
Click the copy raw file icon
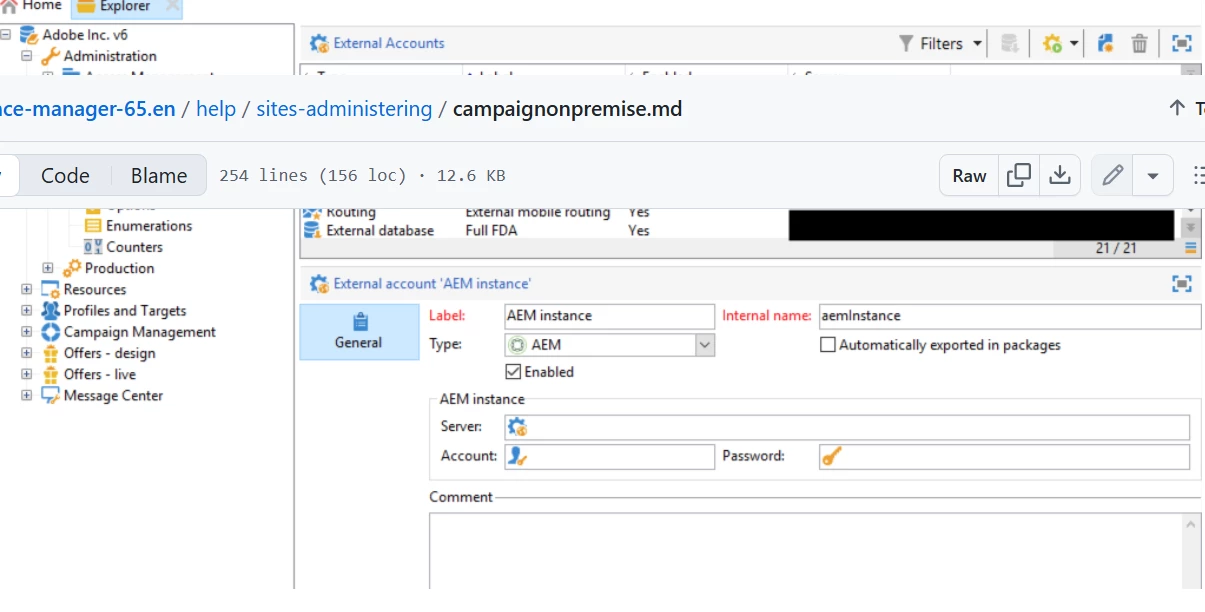tap(1019, 175)
